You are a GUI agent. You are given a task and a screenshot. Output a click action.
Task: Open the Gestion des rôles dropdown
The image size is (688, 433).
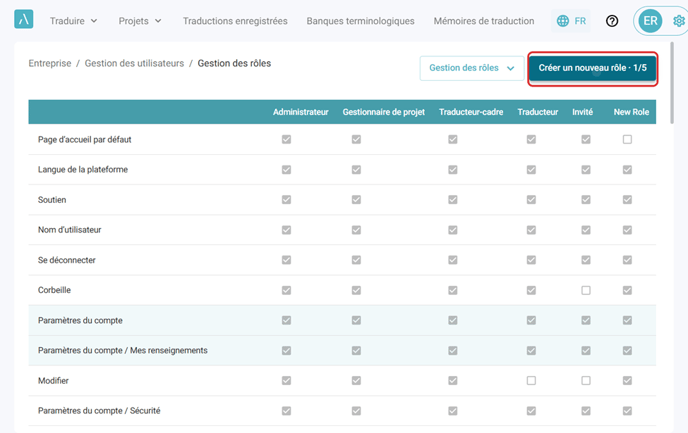[x=472, y=68]
